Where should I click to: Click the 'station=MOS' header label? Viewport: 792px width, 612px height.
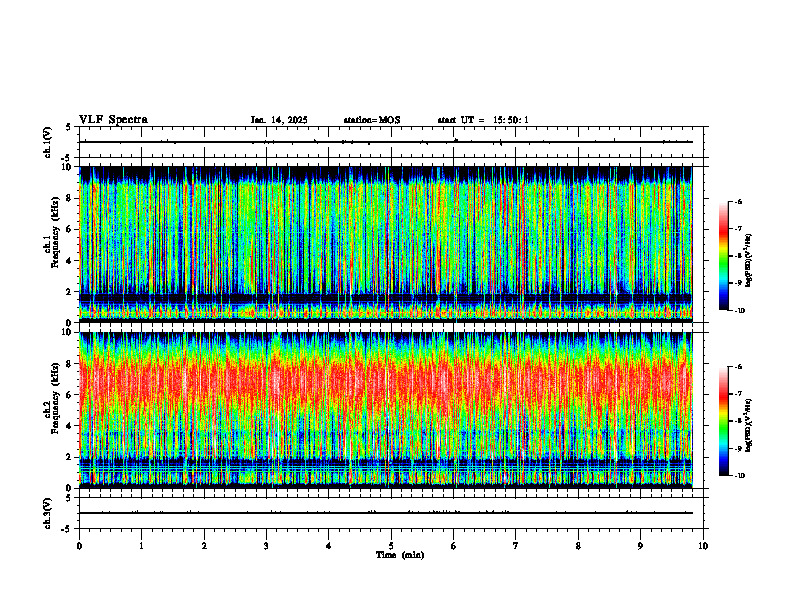[x=372, y=120]
